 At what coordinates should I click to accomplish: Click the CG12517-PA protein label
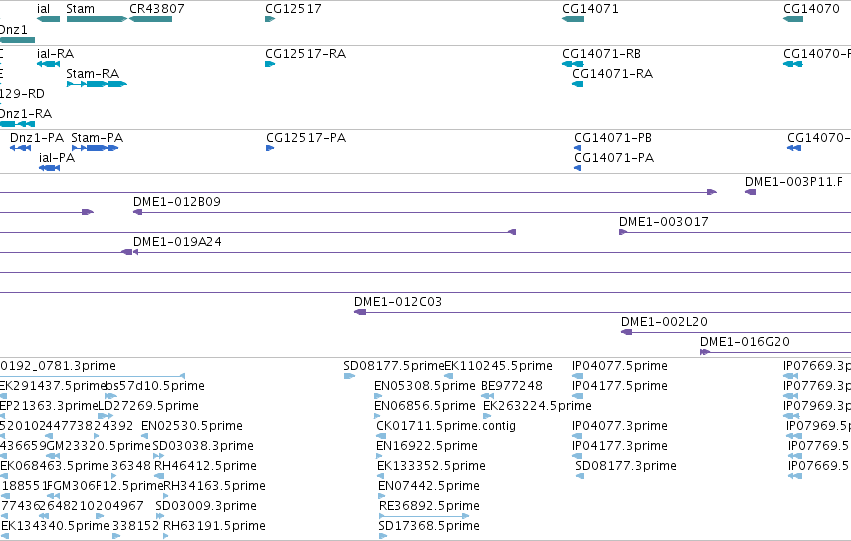(x=306, y=138)
